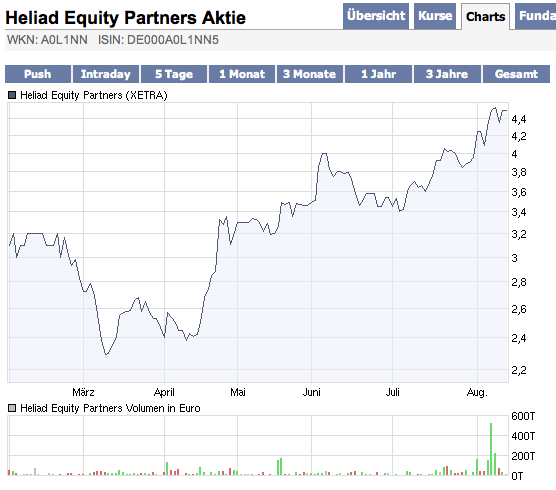This screenshot has width=556, height=490.
Task: Switch chart to 3 Monate
Action: point(310,74)
